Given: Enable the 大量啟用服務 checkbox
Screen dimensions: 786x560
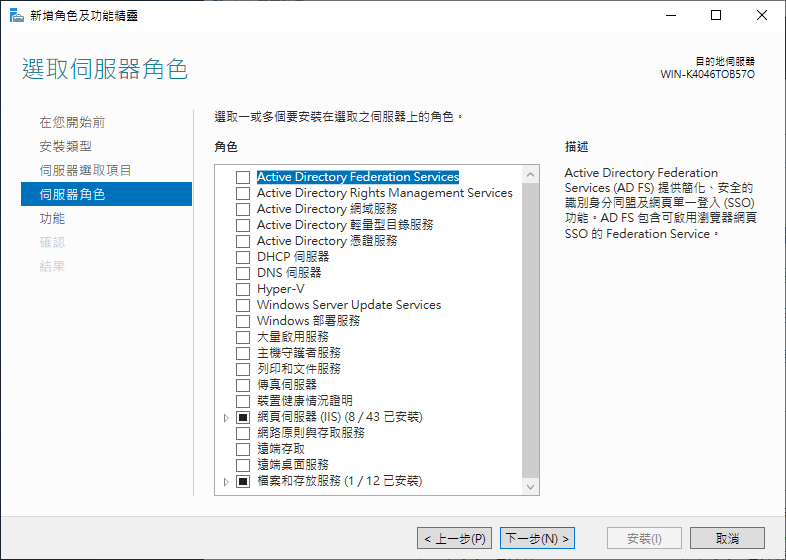Looking at the screenshot, I should point(243,337).
